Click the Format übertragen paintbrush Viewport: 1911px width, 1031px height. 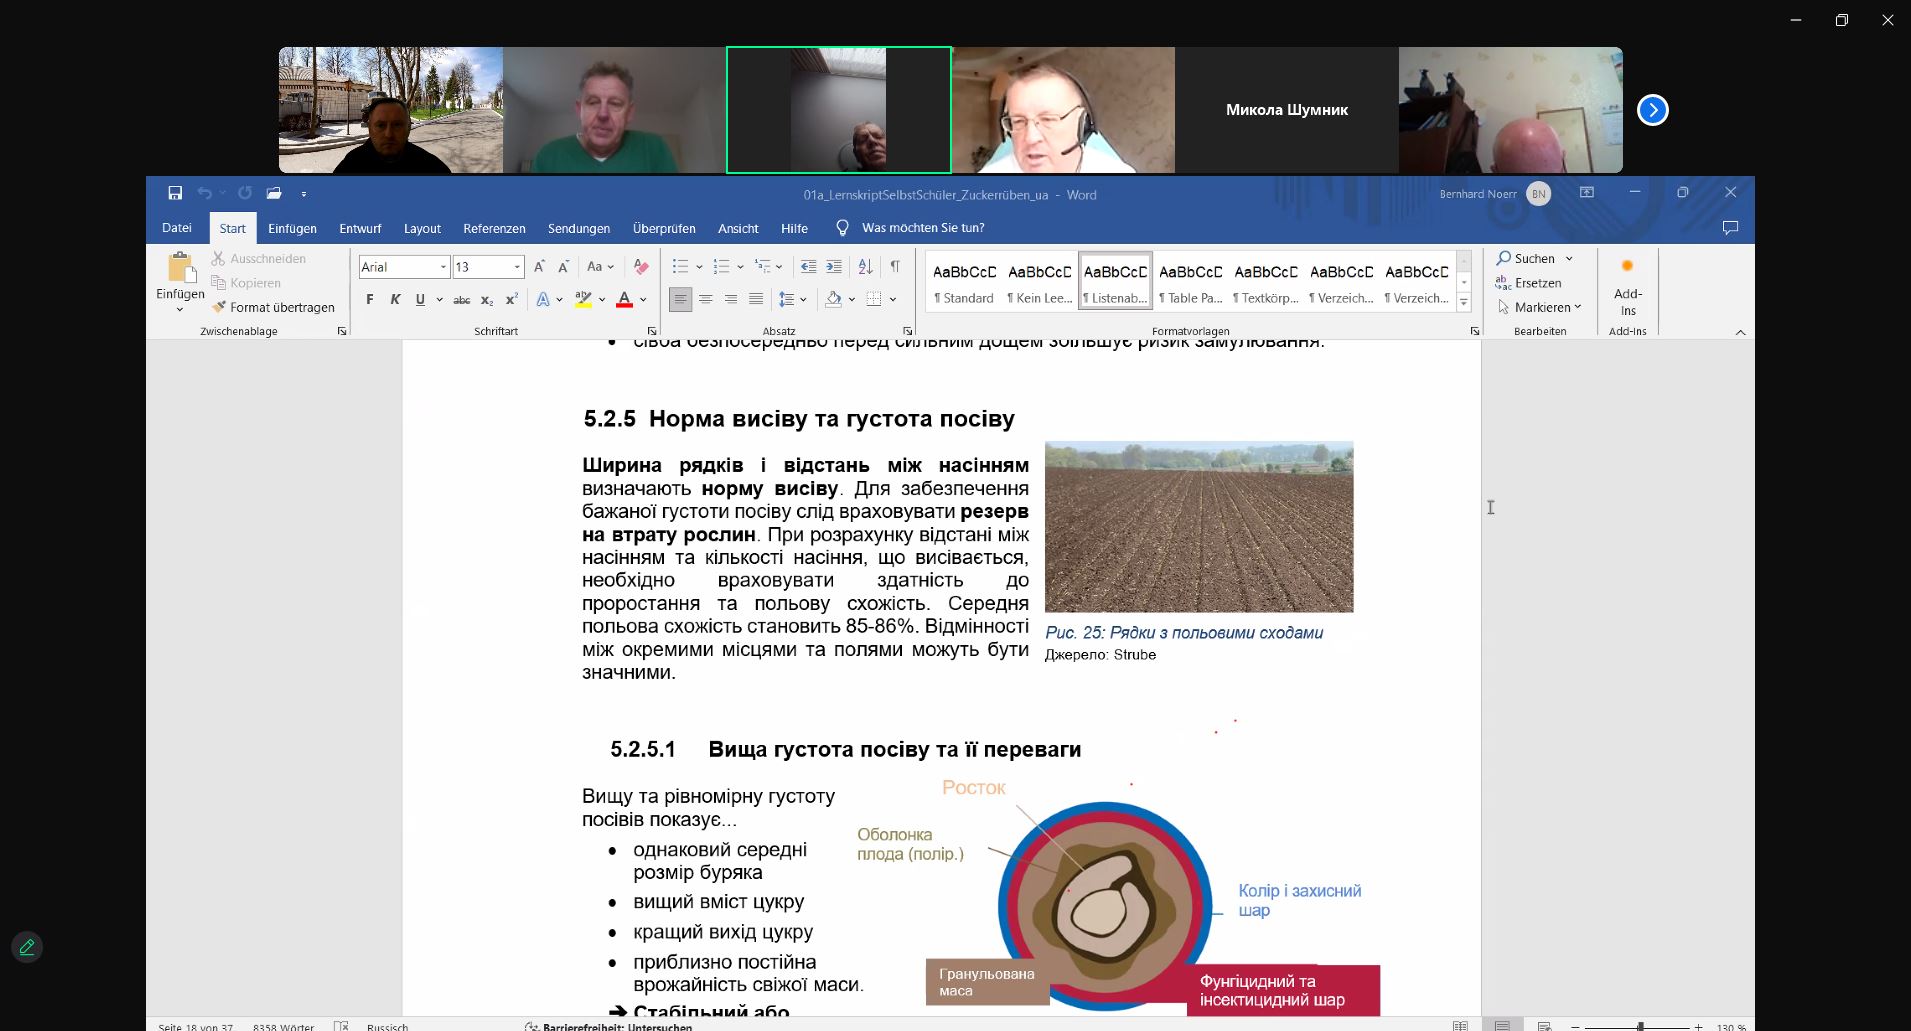273,307
